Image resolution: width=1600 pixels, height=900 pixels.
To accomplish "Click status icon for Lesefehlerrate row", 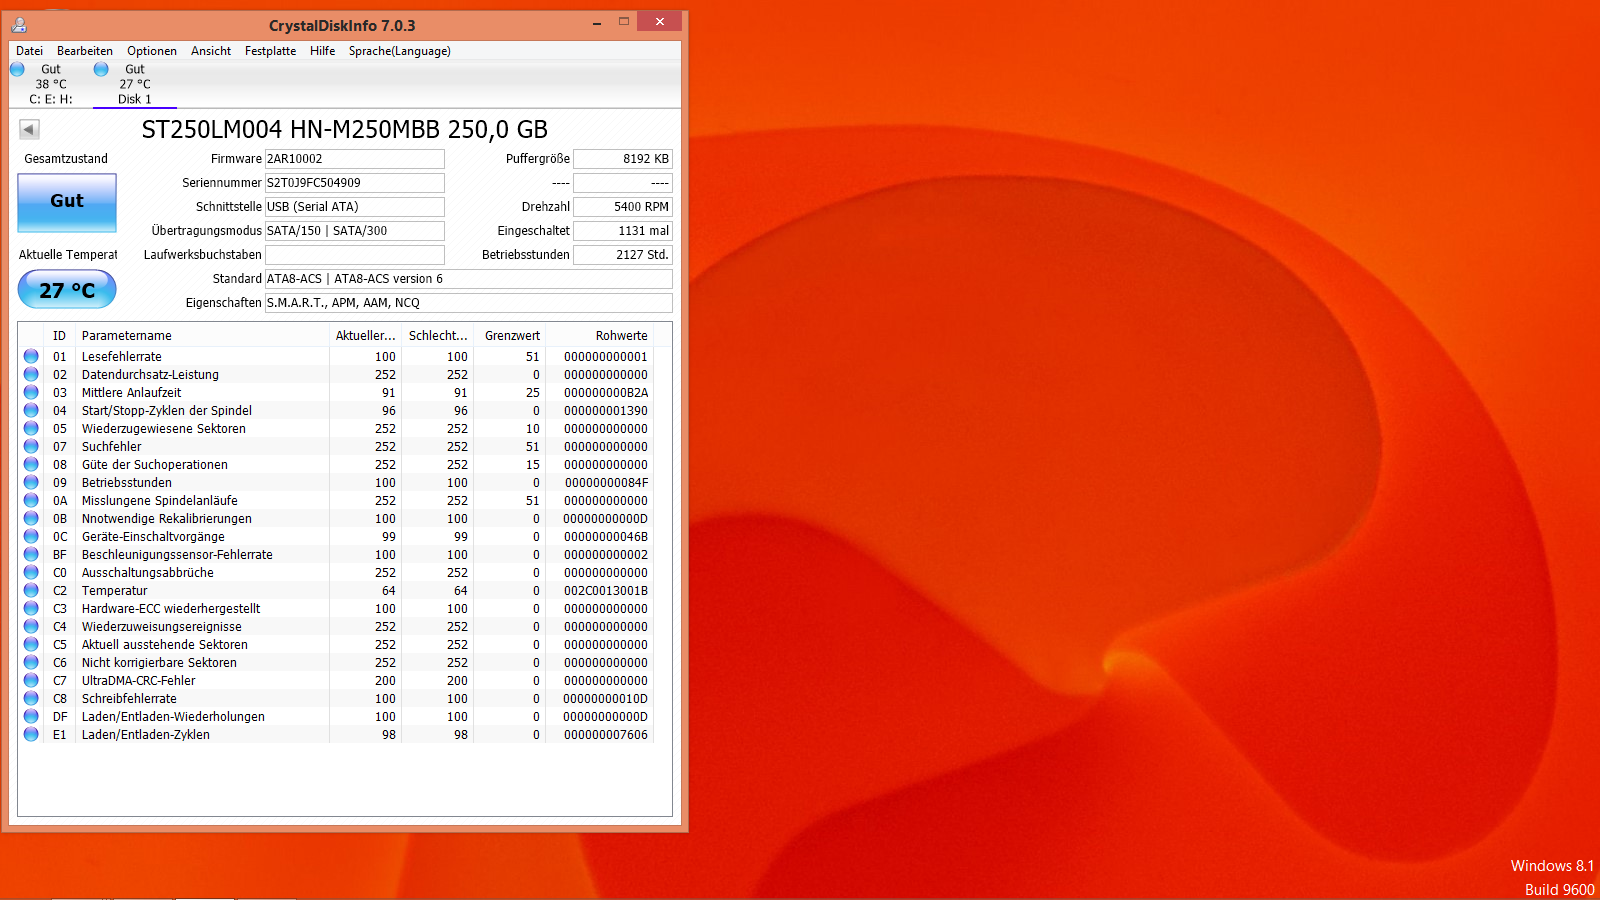I will tap(31, 356).
